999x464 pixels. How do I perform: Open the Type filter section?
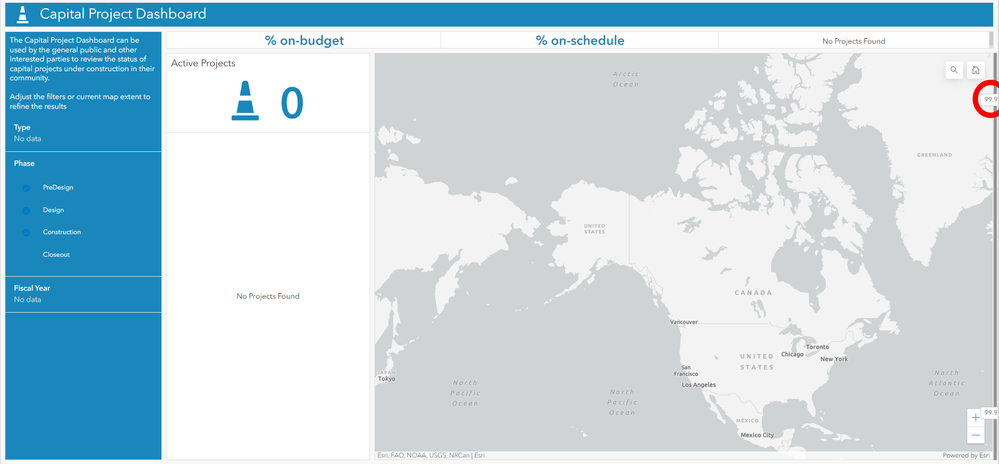point(83,133)
